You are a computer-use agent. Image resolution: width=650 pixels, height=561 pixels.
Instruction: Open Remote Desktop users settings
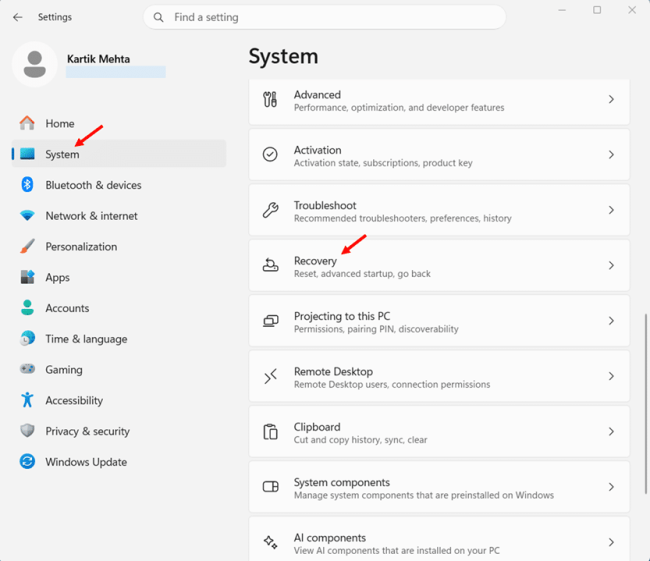pyautogui.click(x=439, y=376)
